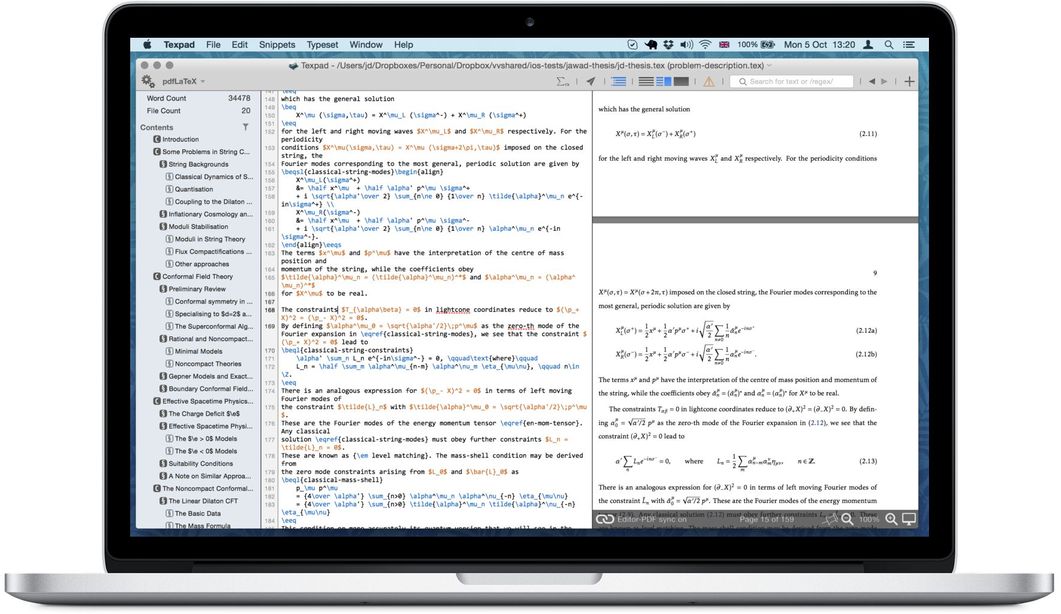Open the File menu

(213, 45)
